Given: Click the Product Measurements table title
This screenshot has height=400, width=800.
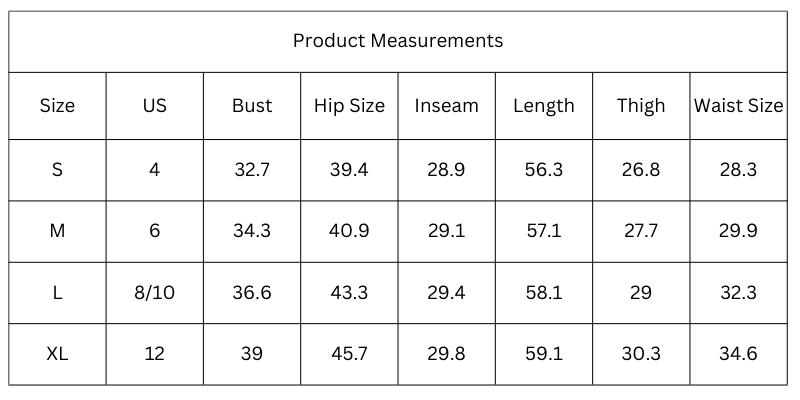Looking at the screenshot, I should click(398, 41).
